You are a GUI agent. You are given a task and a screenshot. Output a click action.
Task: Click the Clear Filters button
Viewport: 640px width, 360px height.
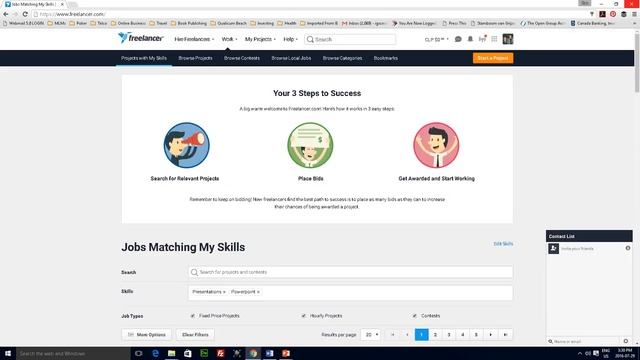click(195, 335)
